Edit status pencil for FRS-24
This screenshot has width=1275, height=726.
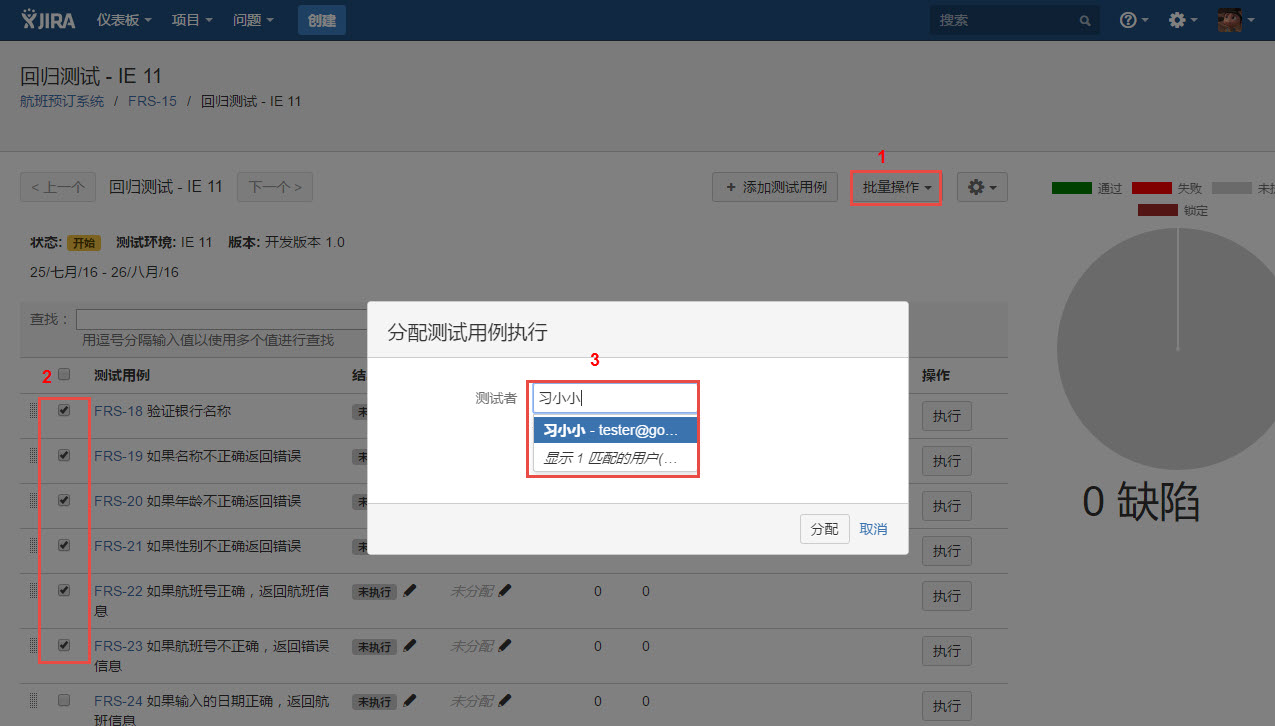click(409, 701)
